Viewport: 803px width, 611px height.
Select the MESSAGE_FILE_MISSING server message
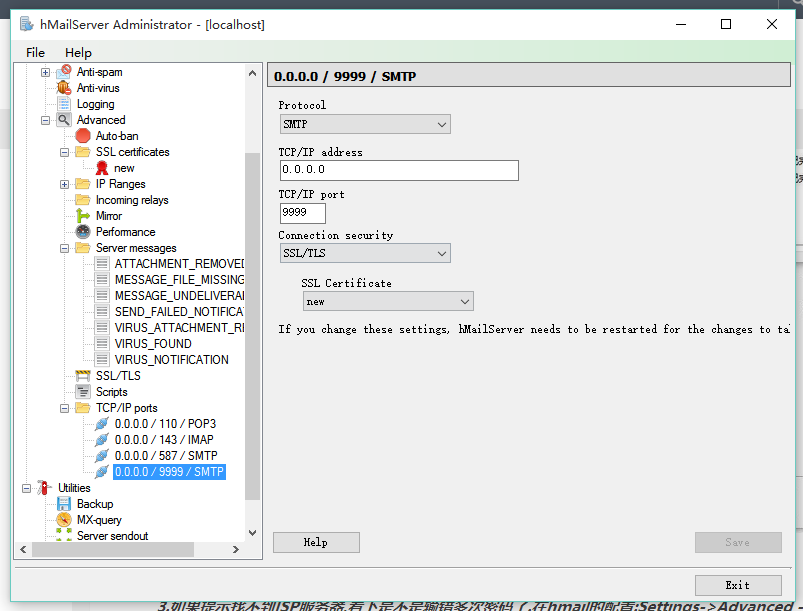[179, 280]
